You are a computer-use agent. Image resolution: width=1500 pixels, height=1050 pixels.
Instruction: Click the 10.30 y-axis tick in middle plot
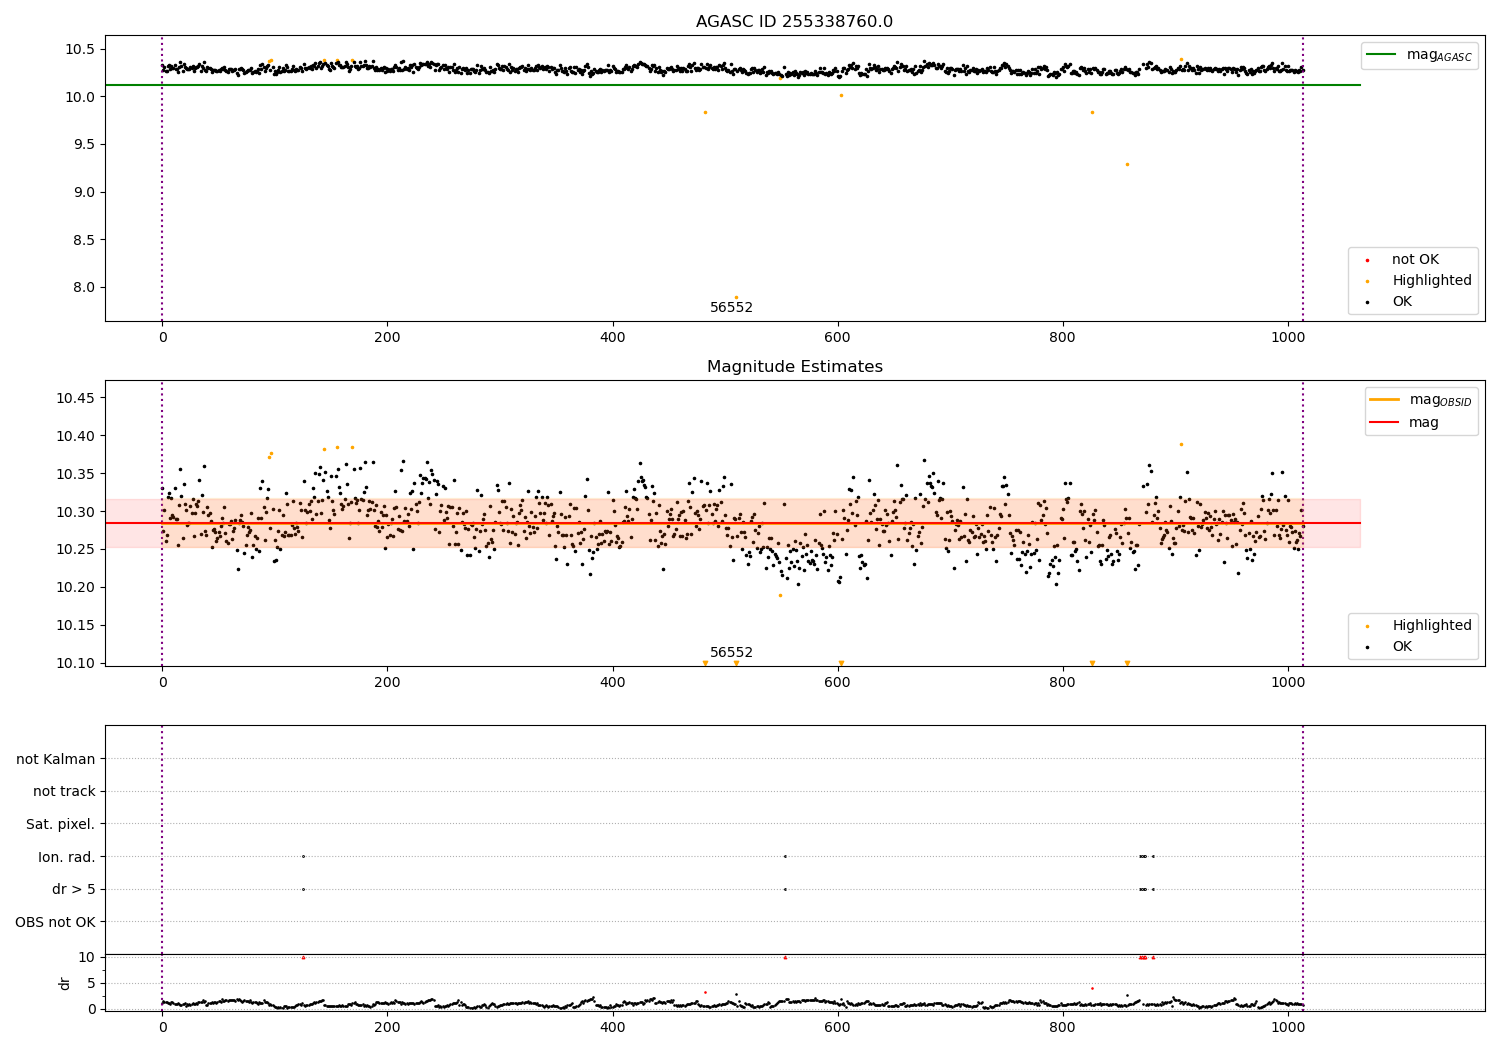pos(76,512)
